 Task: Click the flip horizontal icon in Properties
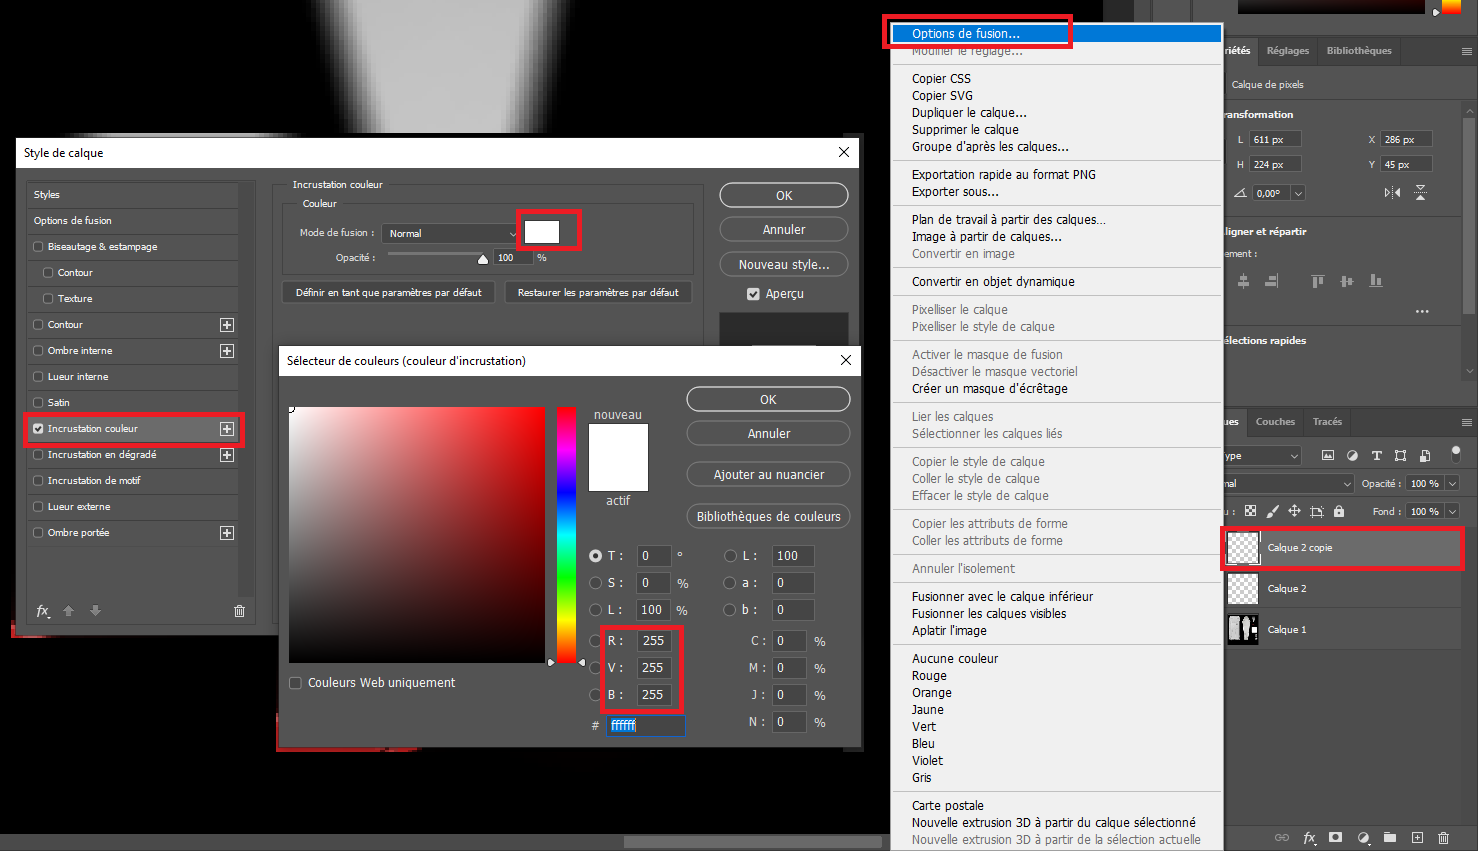pos(1392,193)
